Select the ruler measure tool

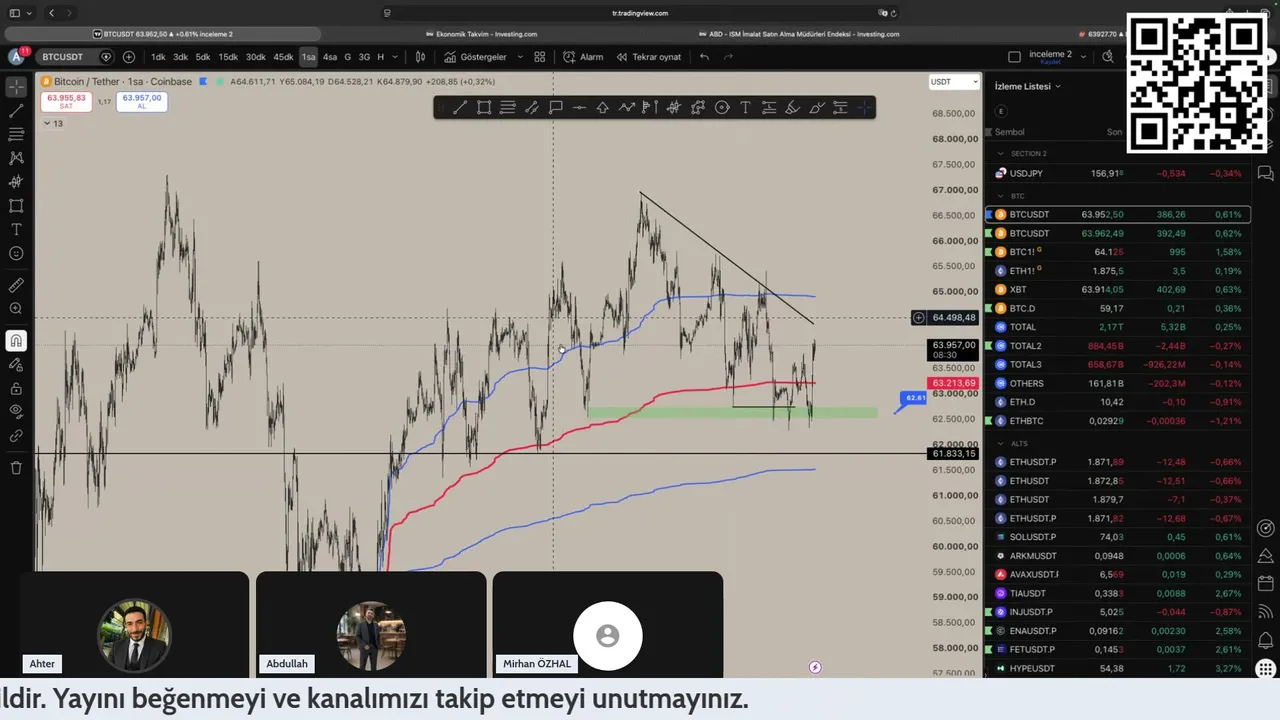pyautogui.click(x=16, y=285)
